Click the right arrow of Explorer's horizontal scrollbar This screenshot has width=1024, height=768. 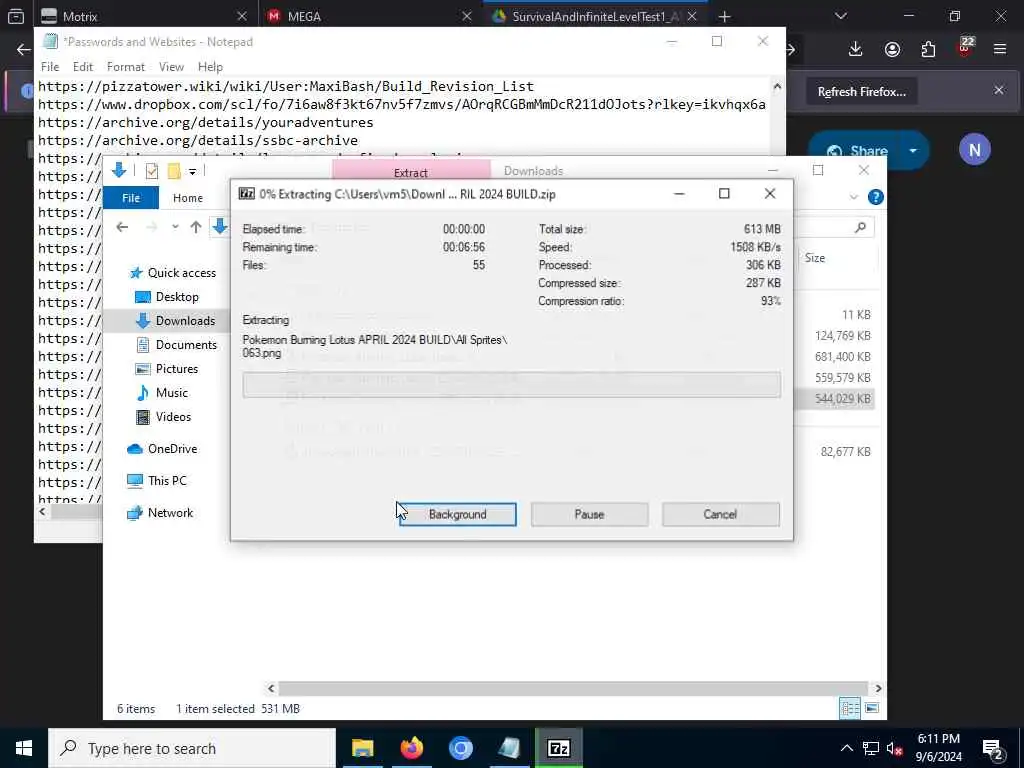pyautogui.click(x=878, y=688)
